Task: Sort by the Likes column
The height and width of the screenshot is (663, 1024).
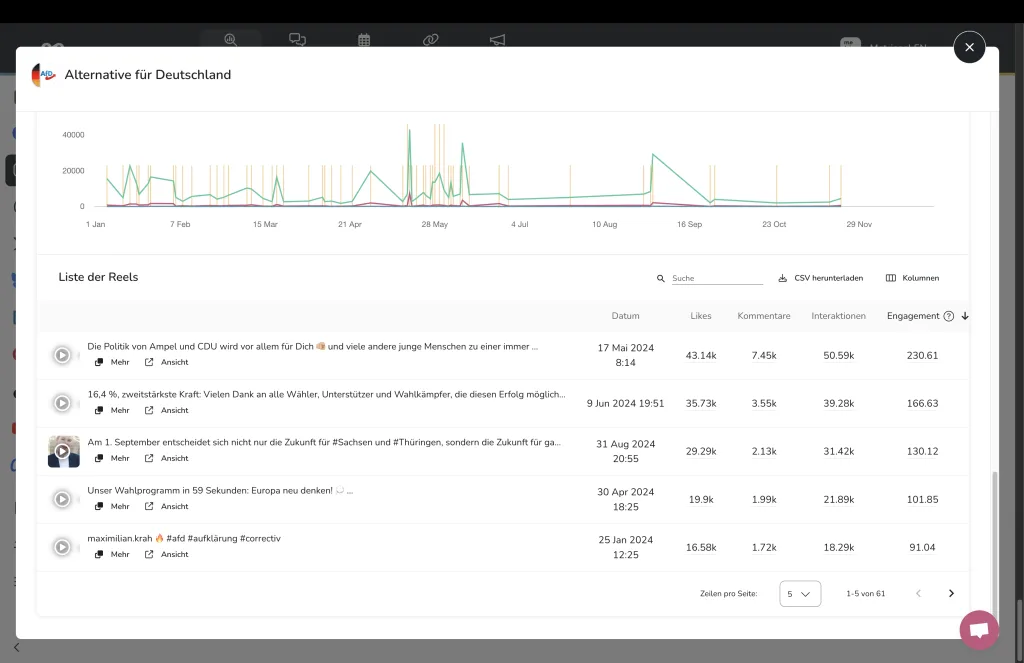Action: [701, 315]
